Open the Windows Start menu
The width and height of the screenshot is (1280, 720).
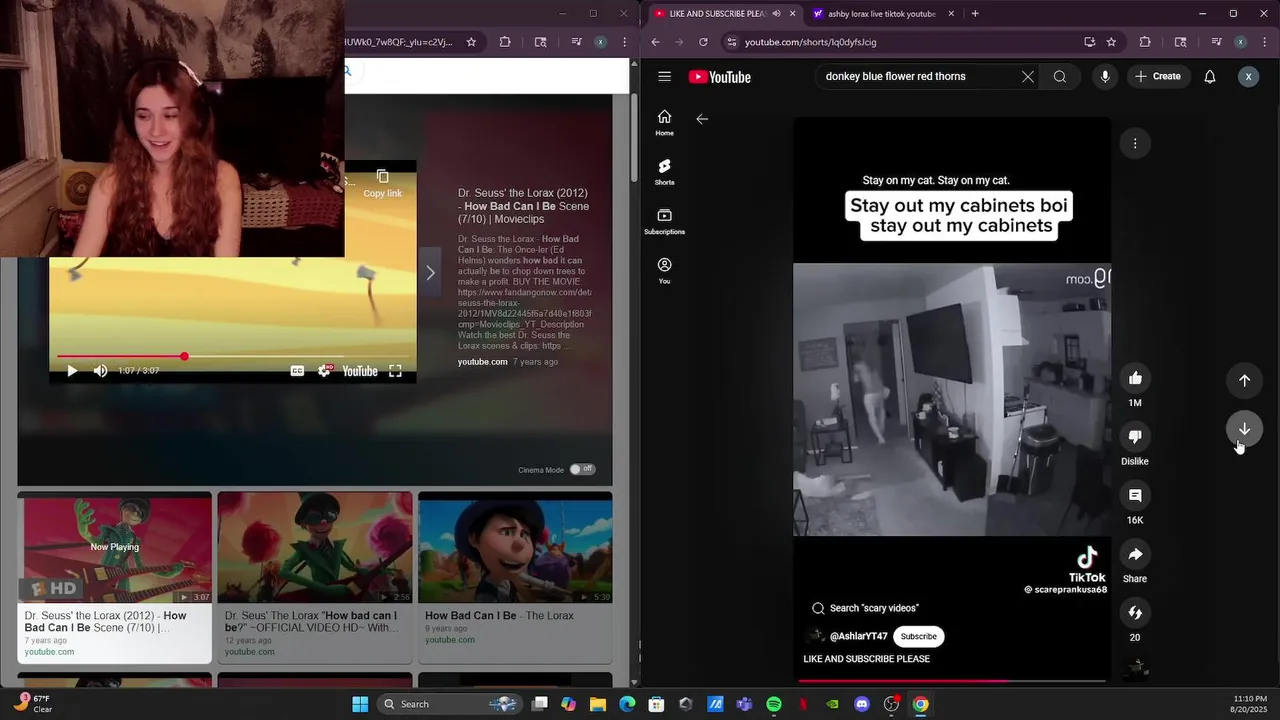(x=360, y=704)
